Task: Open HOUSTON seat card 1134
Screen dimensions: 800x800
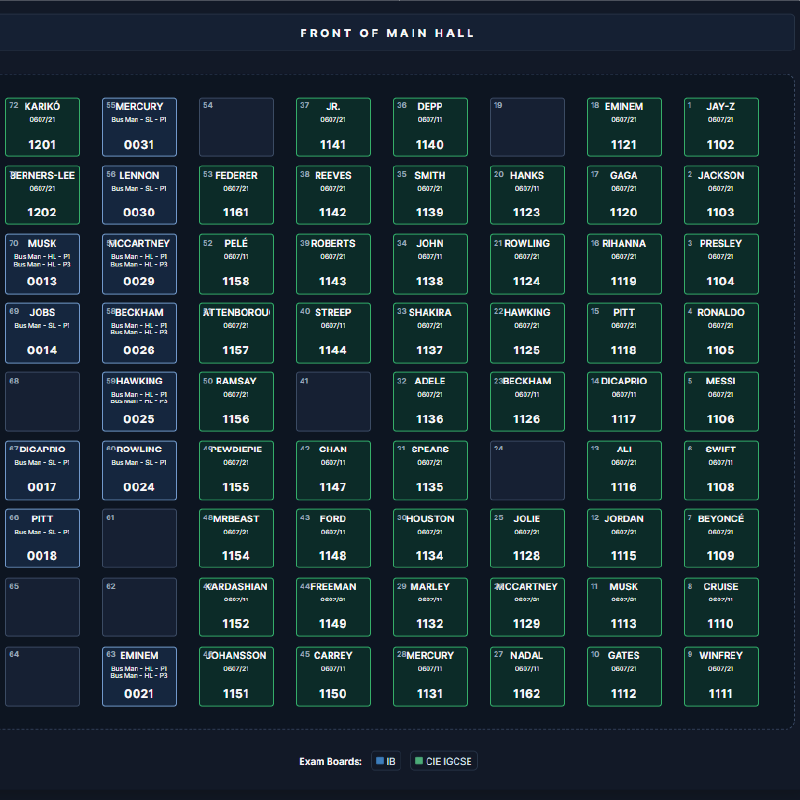Action: (430, 538)
